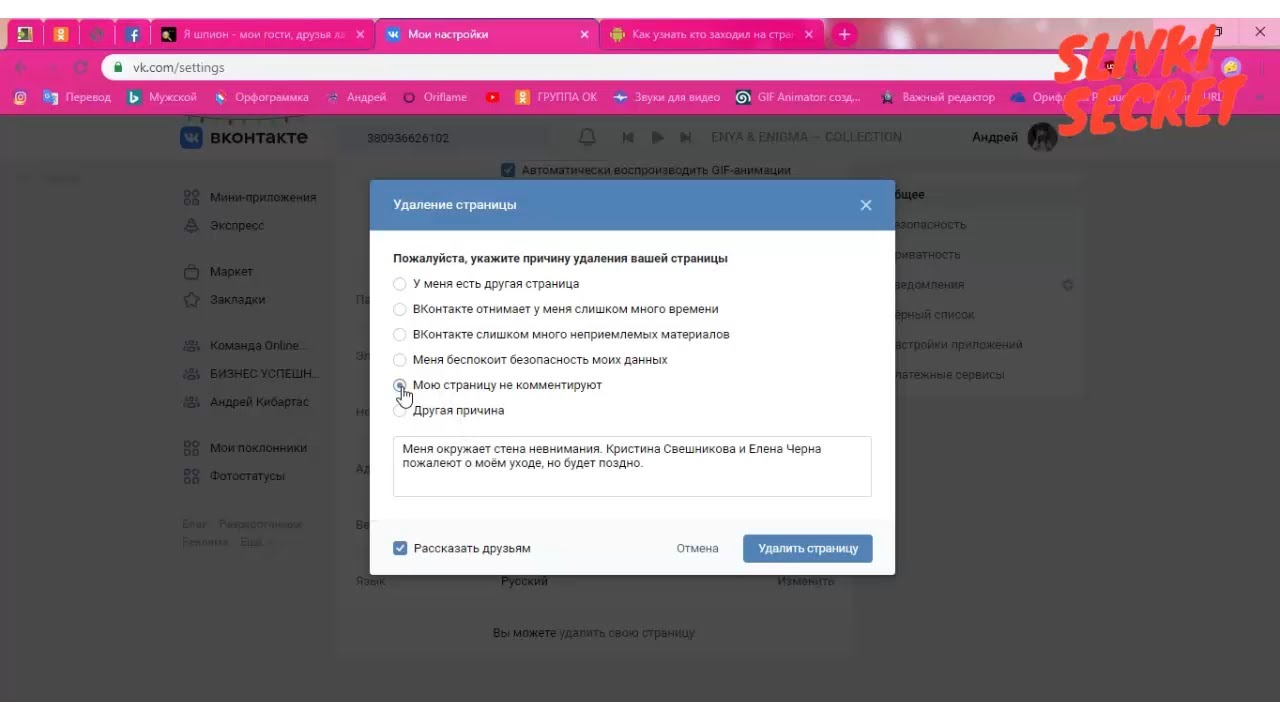Skip to next track in VK player
The width and height of the screenshot is (1280, 720).
(x=686, y=137)
